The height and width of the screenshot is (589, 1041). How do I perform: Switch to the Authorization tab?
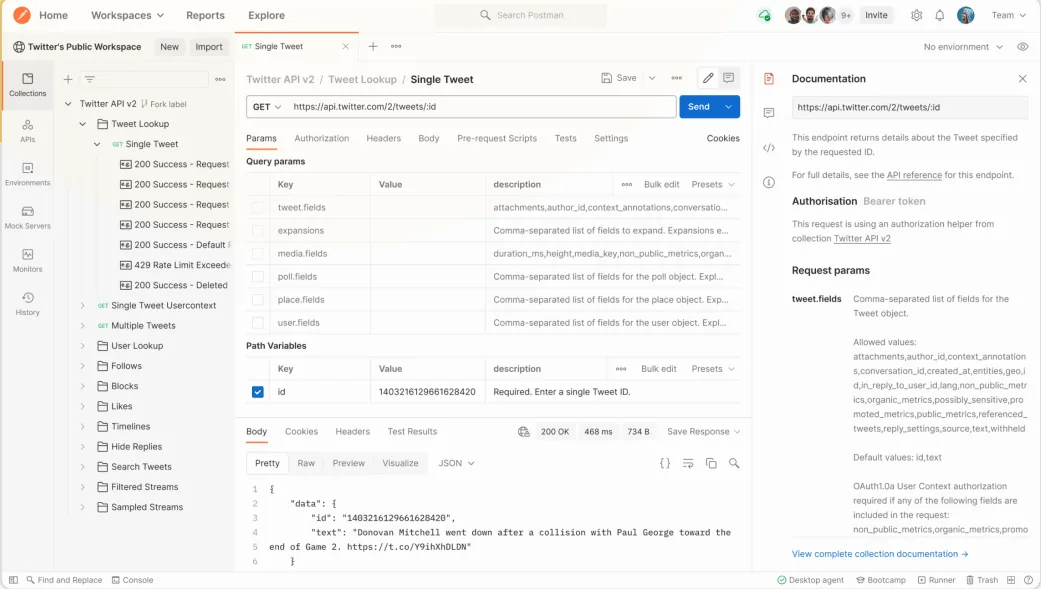321,138
